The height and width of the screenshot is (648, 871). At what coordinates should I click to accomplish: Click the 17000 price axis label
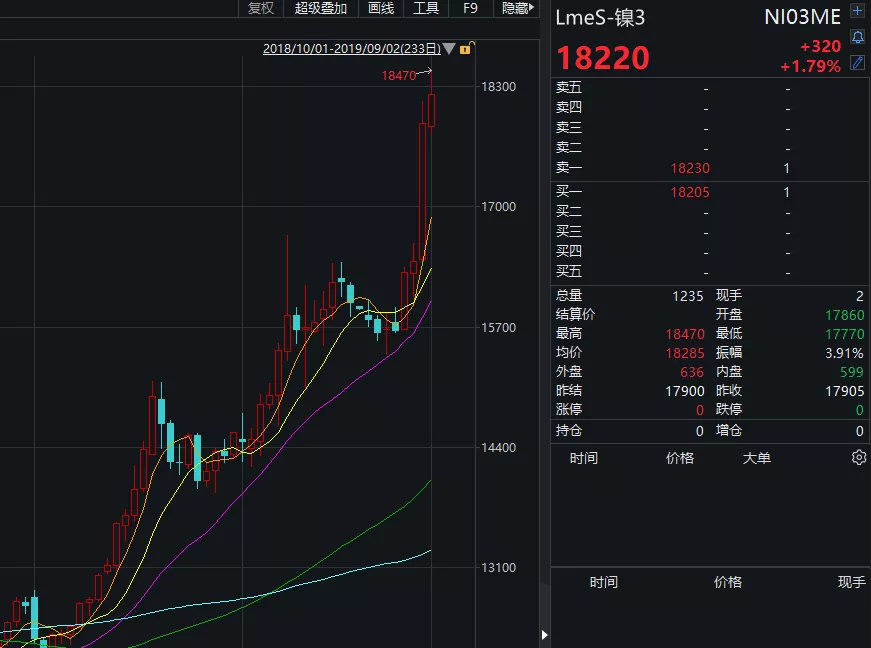coord(498,207)
